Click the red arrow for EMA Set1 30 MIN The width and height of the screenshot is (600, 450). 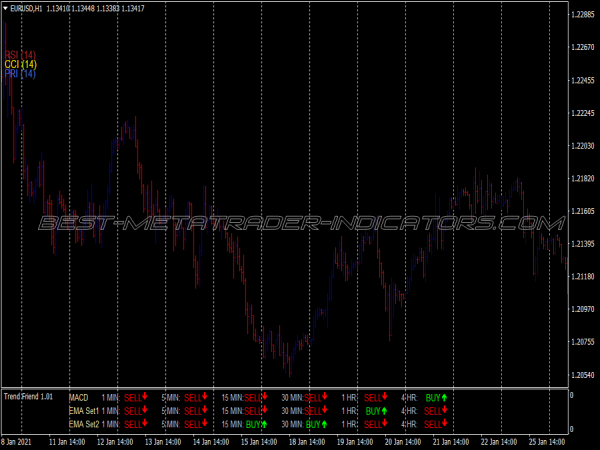tap(325, 410)
